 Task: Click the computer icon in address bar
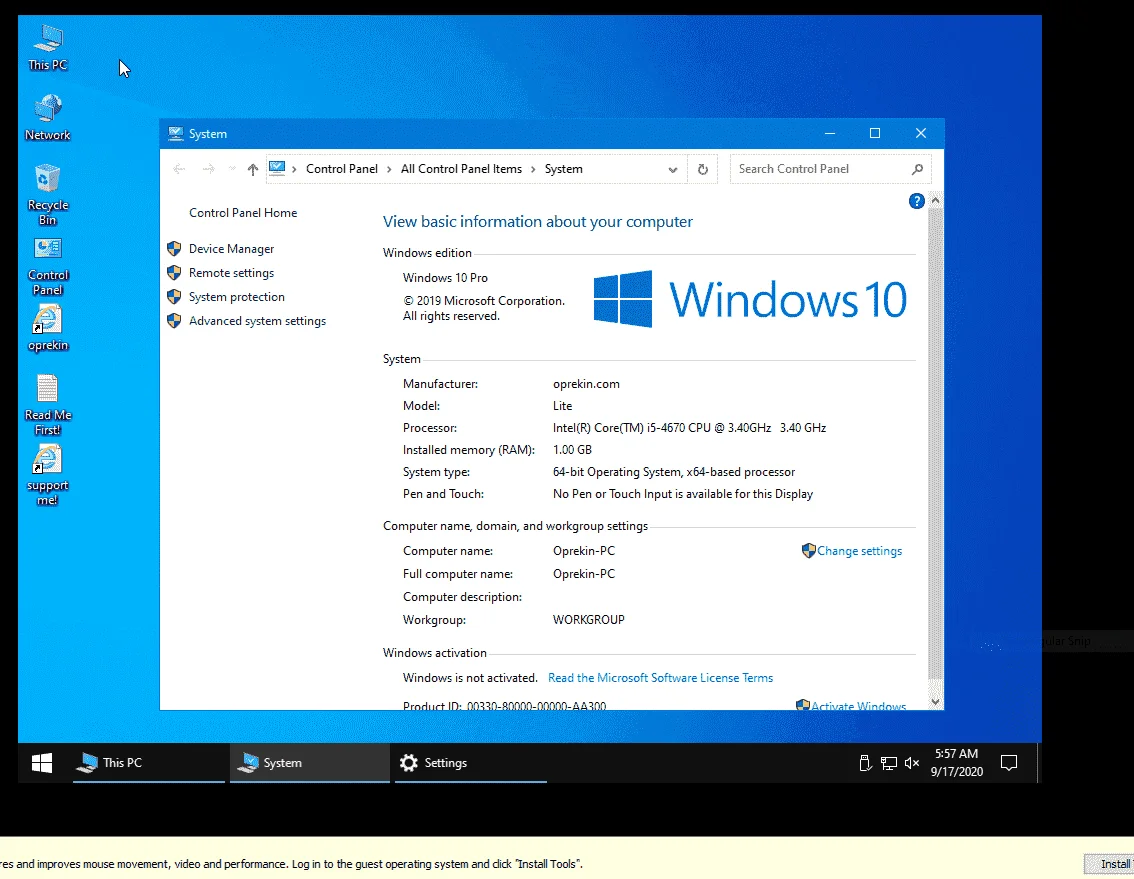pyautogui.click(x=277, y=169)
